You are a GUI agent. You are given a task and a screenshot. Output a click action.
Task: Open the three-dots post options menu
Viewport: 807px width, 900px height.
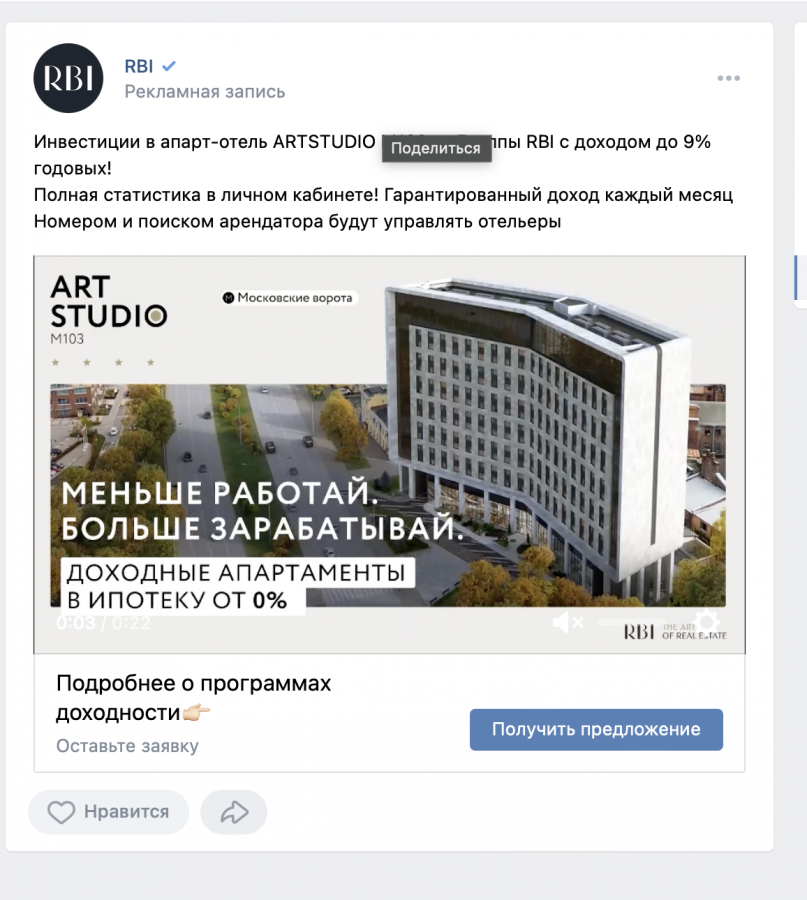click(728, 78)
